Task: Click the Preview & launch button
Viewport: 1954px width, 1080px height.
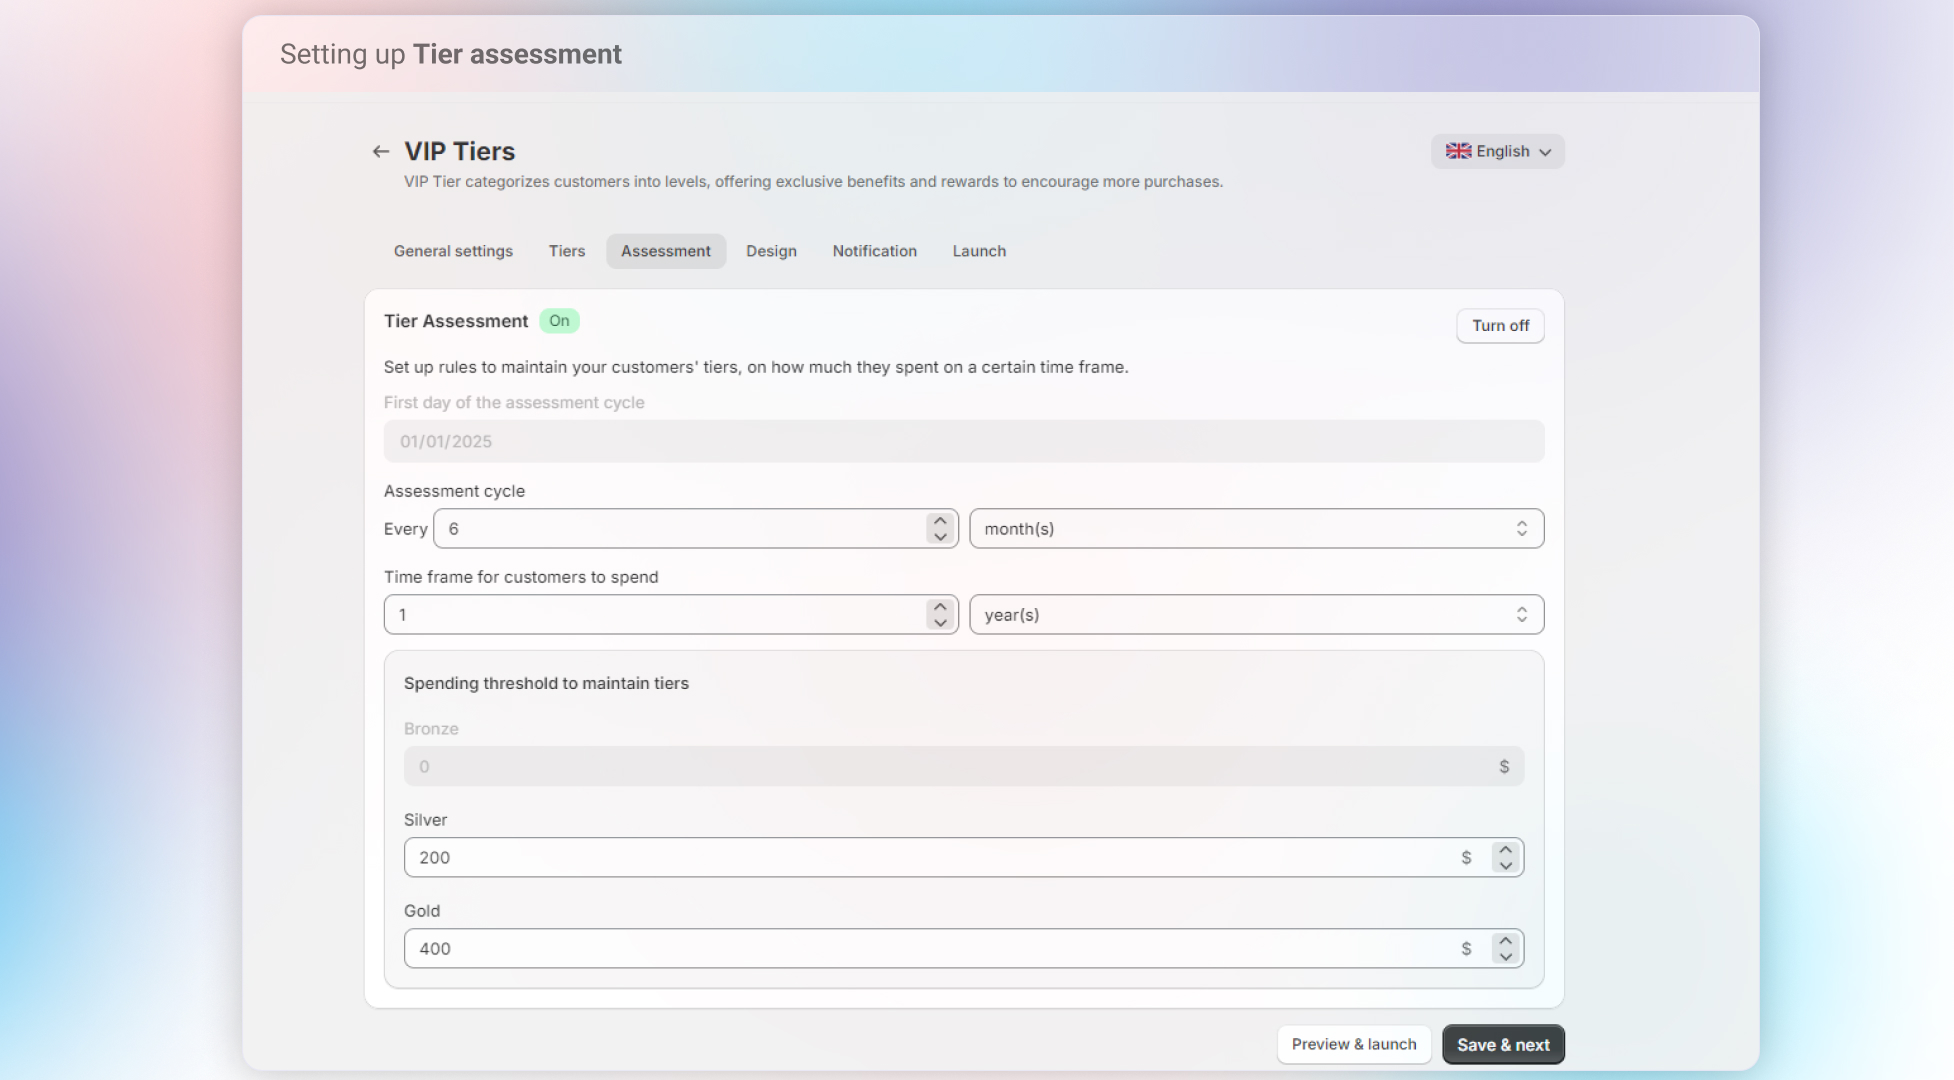Action: click(x=1353, y=1045)
